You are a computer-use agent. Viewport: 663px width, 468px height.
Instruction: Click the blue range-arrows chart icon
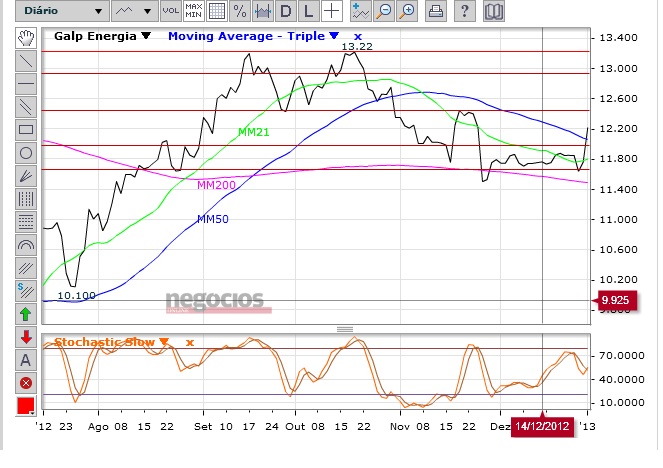point(263,11)
